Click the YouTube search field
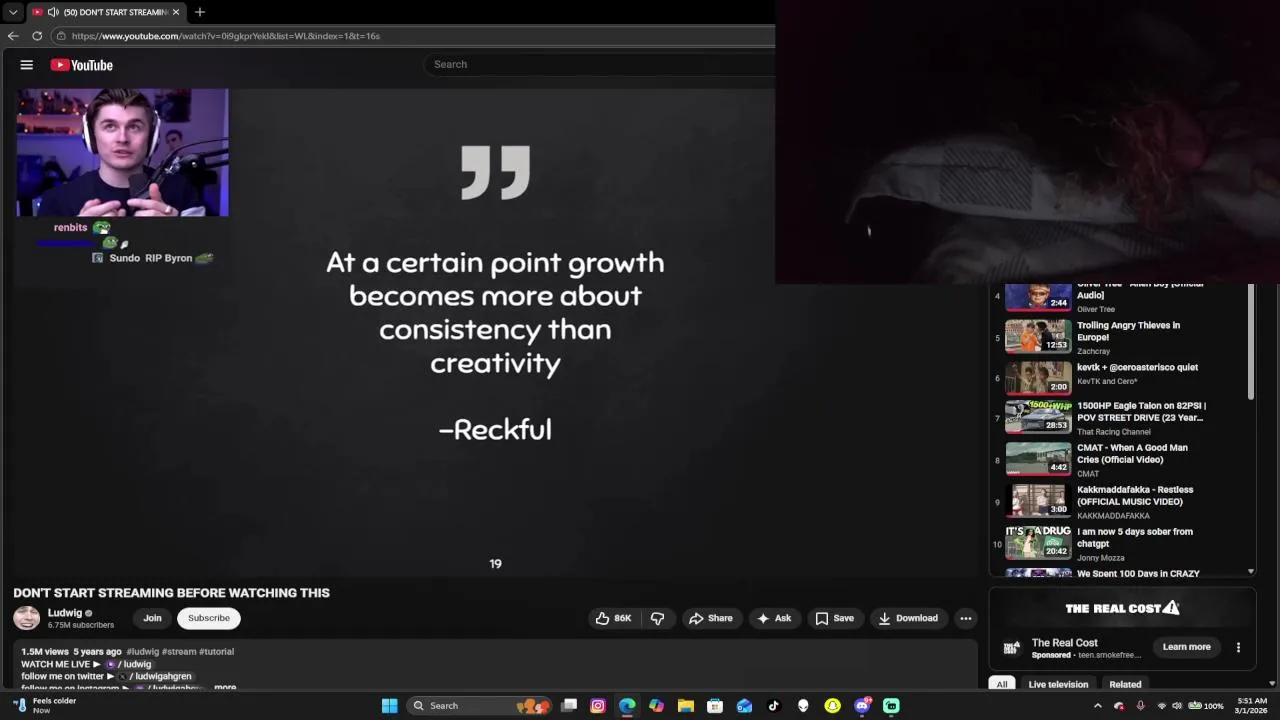Viewport: 1280px width, 720px height. (x=600, y=64)
